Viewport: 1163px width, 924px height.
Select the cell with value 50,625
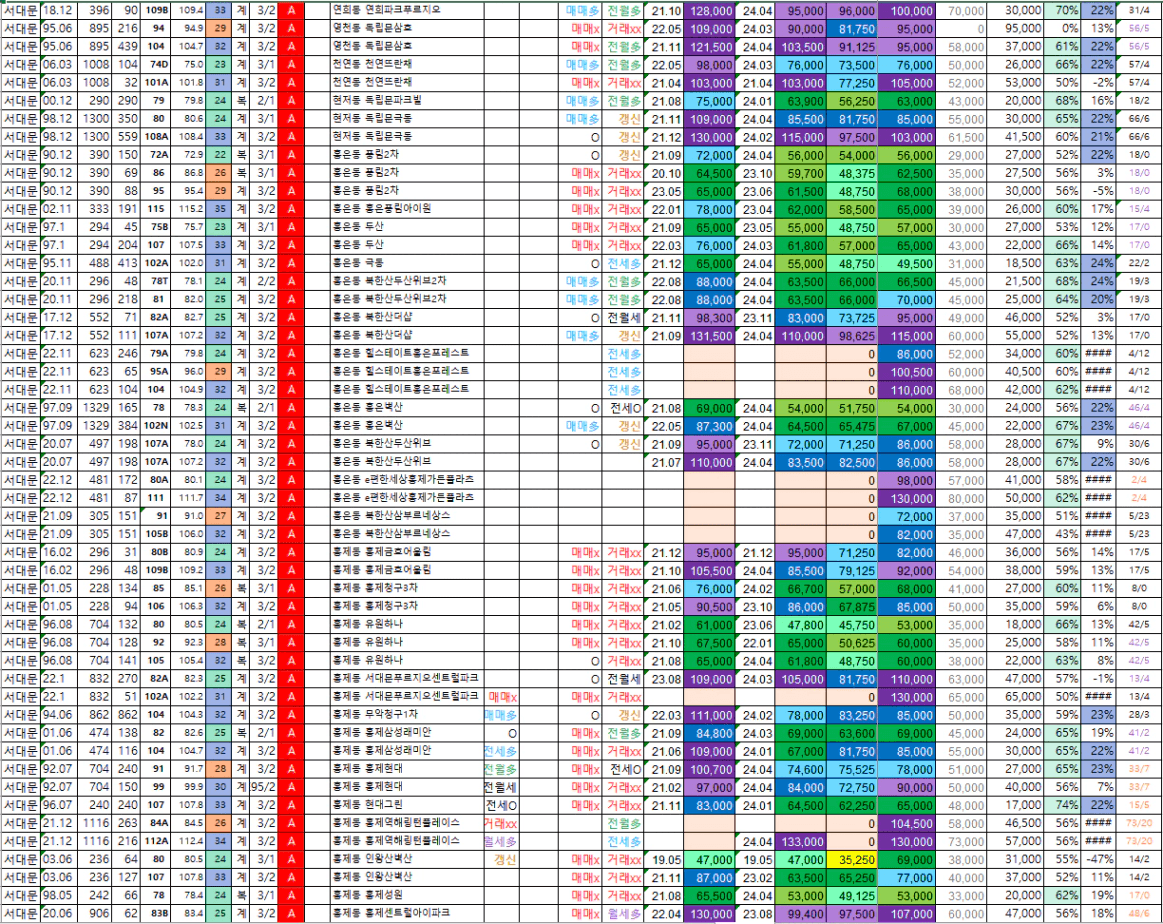click(x=851, y=643)
